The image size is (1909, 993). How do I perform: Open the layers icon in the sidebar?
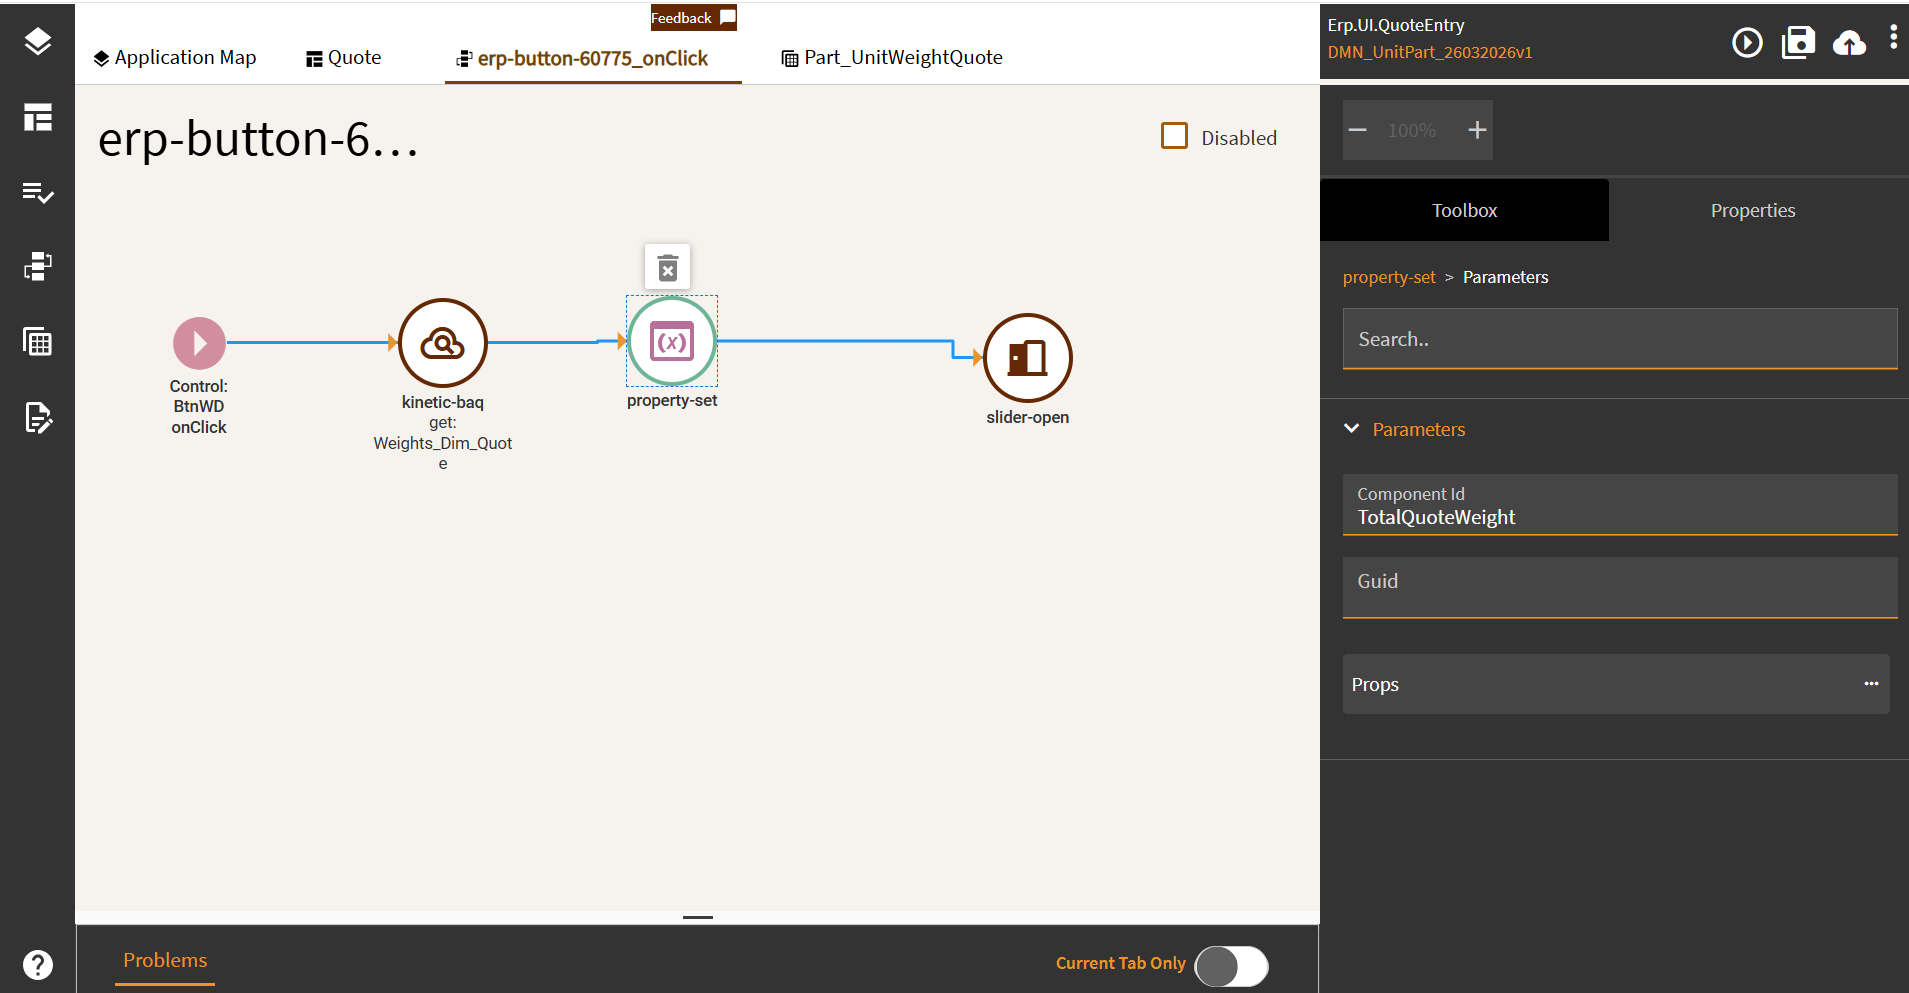[x=38, y=41]
